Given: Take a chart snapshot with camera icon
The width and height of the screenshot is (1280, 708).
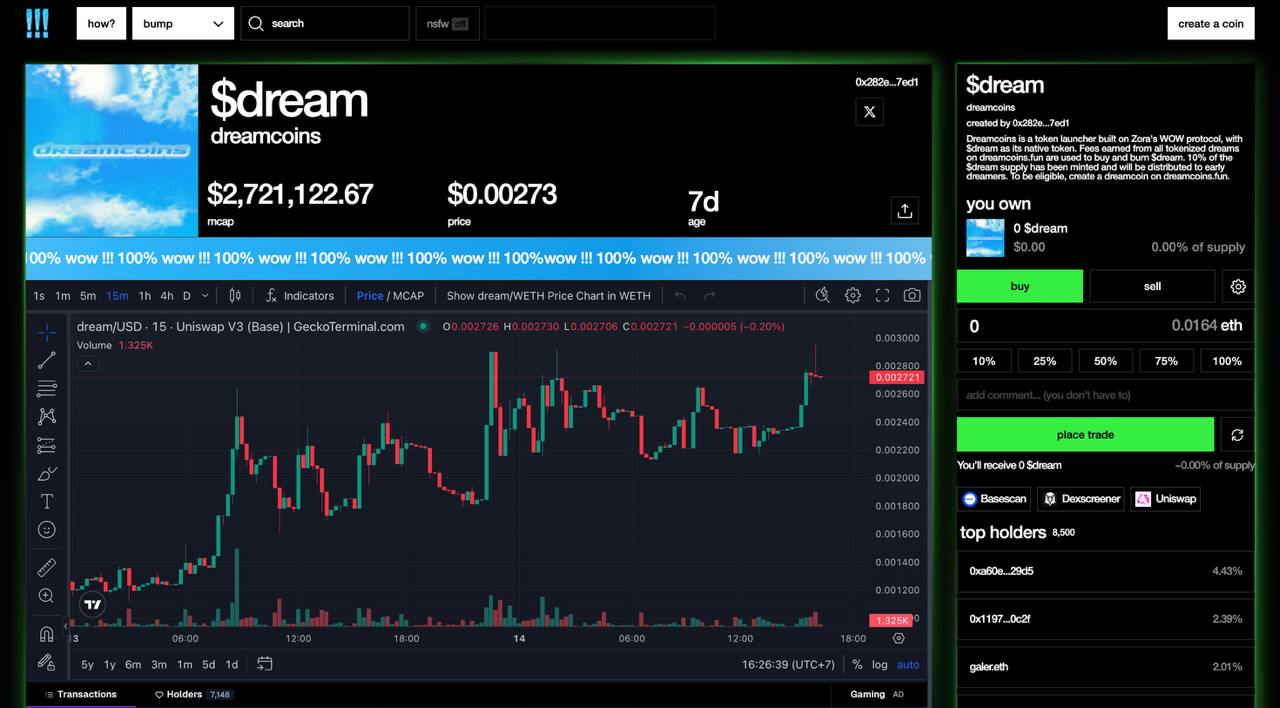Looking at the screenshot, I should point(912,295).
